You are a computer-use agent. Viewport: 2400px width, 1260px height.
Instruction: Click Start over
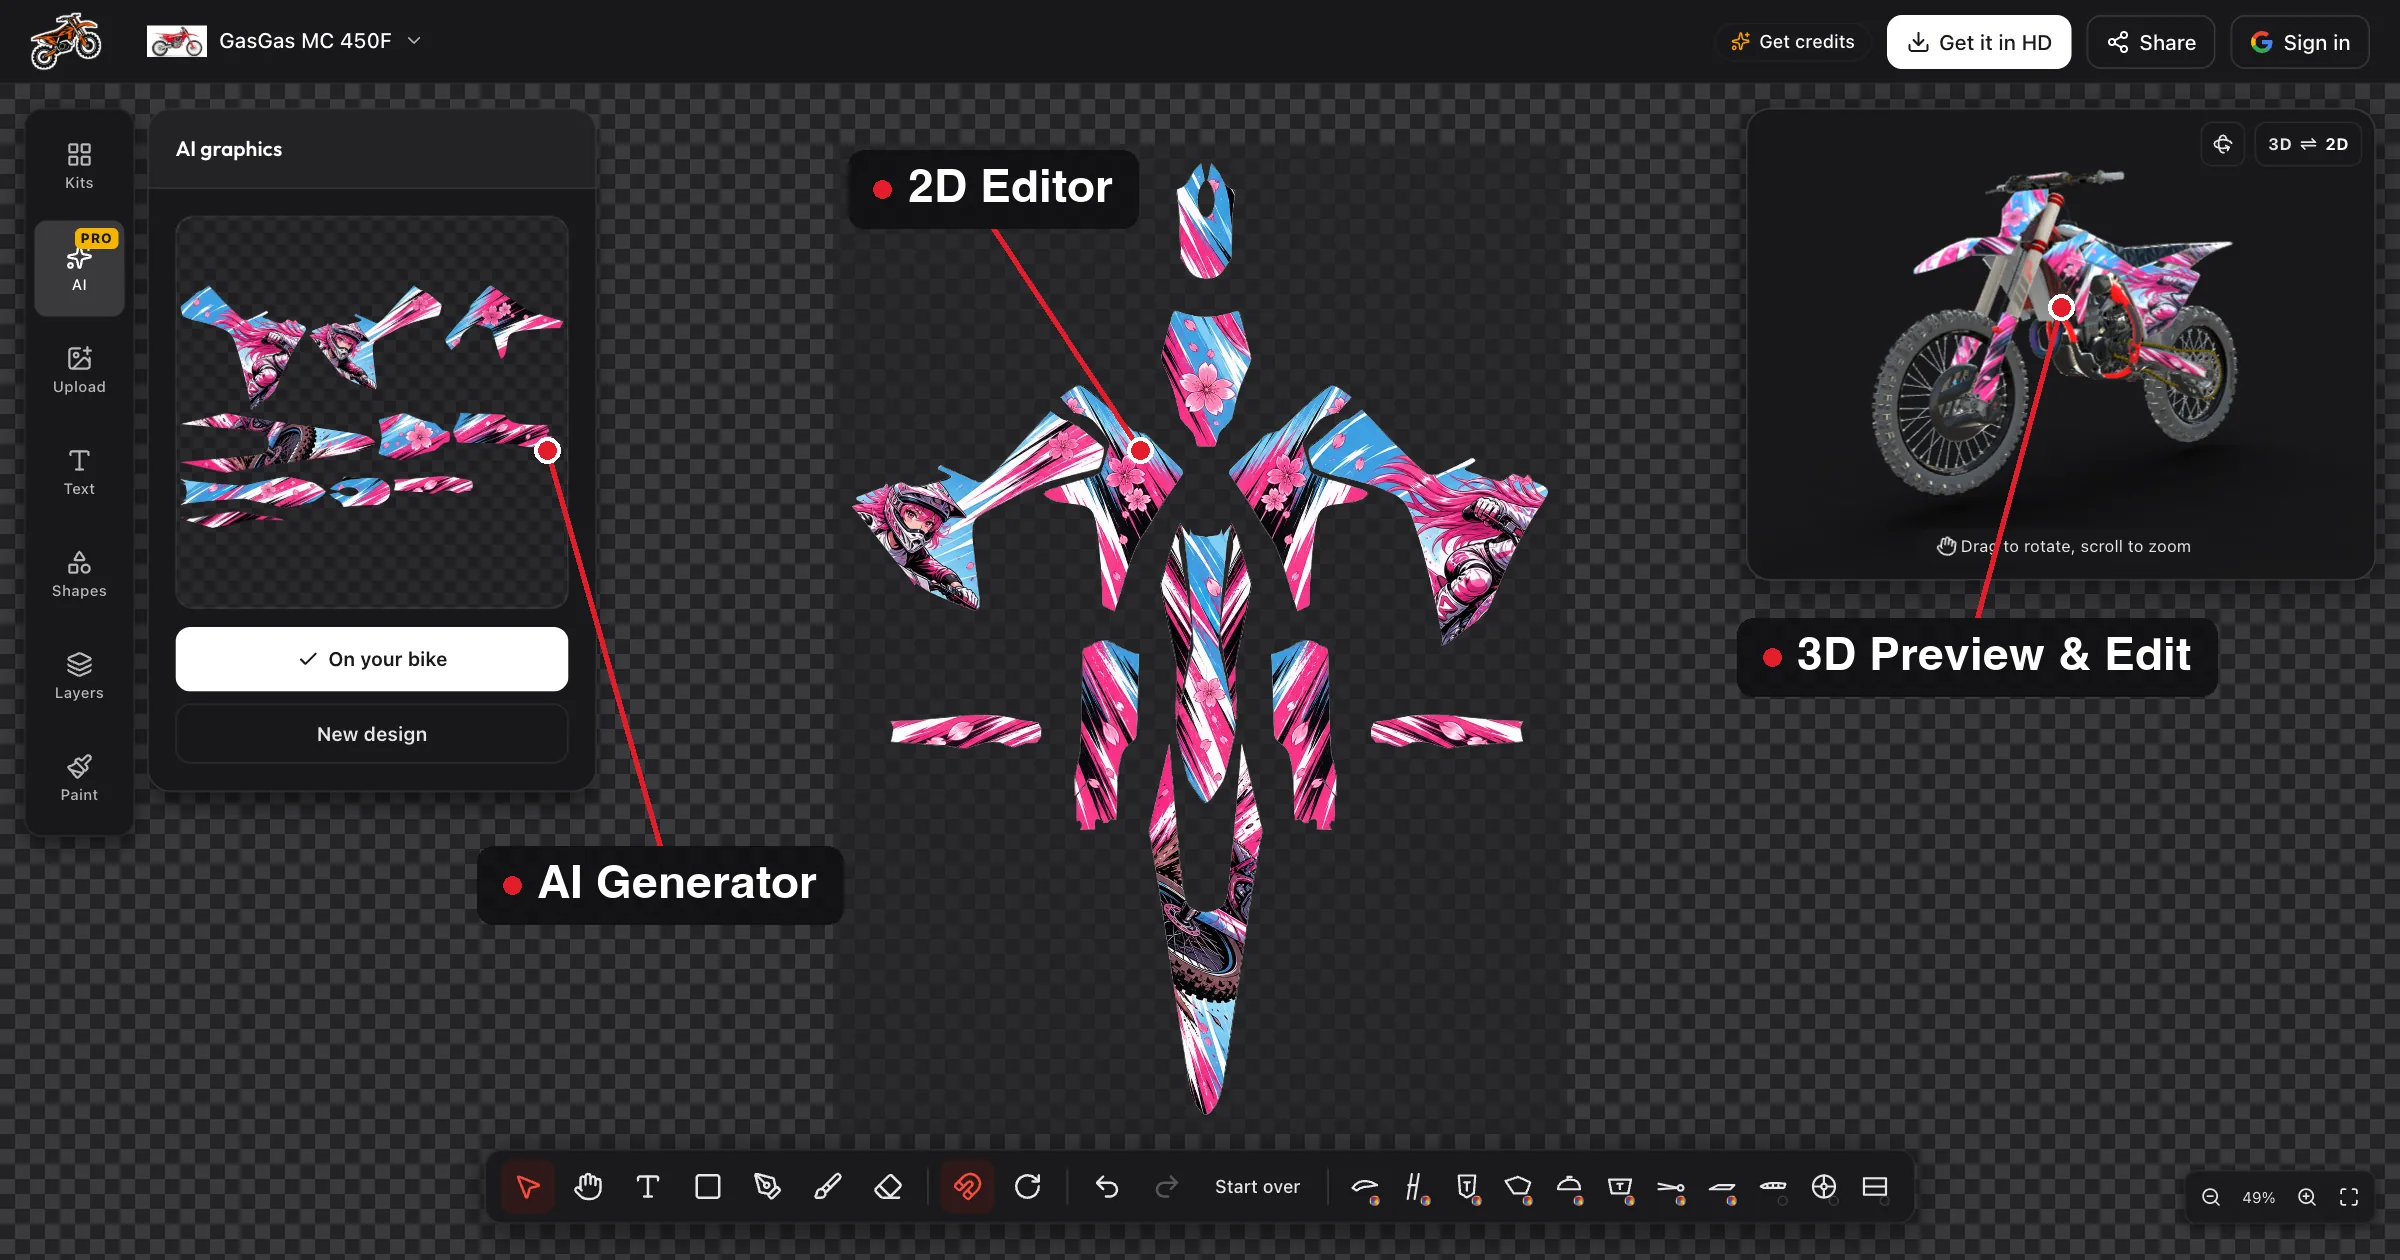1257,1187
